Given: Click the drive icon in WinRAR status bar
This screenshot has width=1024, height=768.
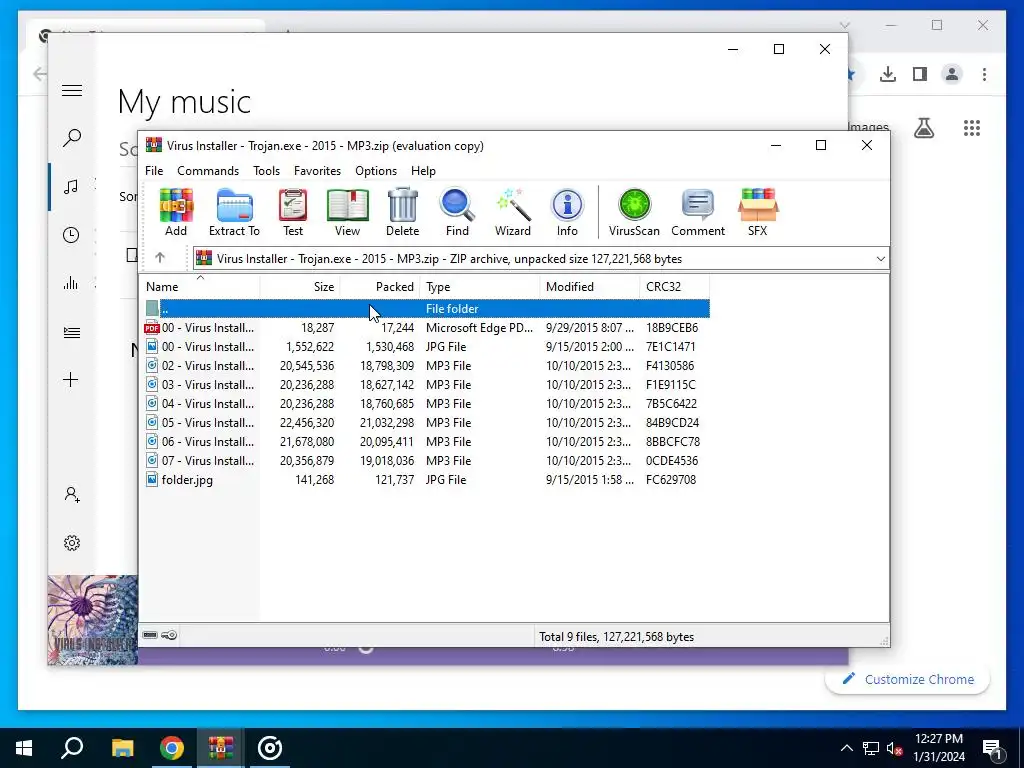Looking at the screenshot, I should tap(150, 635).
